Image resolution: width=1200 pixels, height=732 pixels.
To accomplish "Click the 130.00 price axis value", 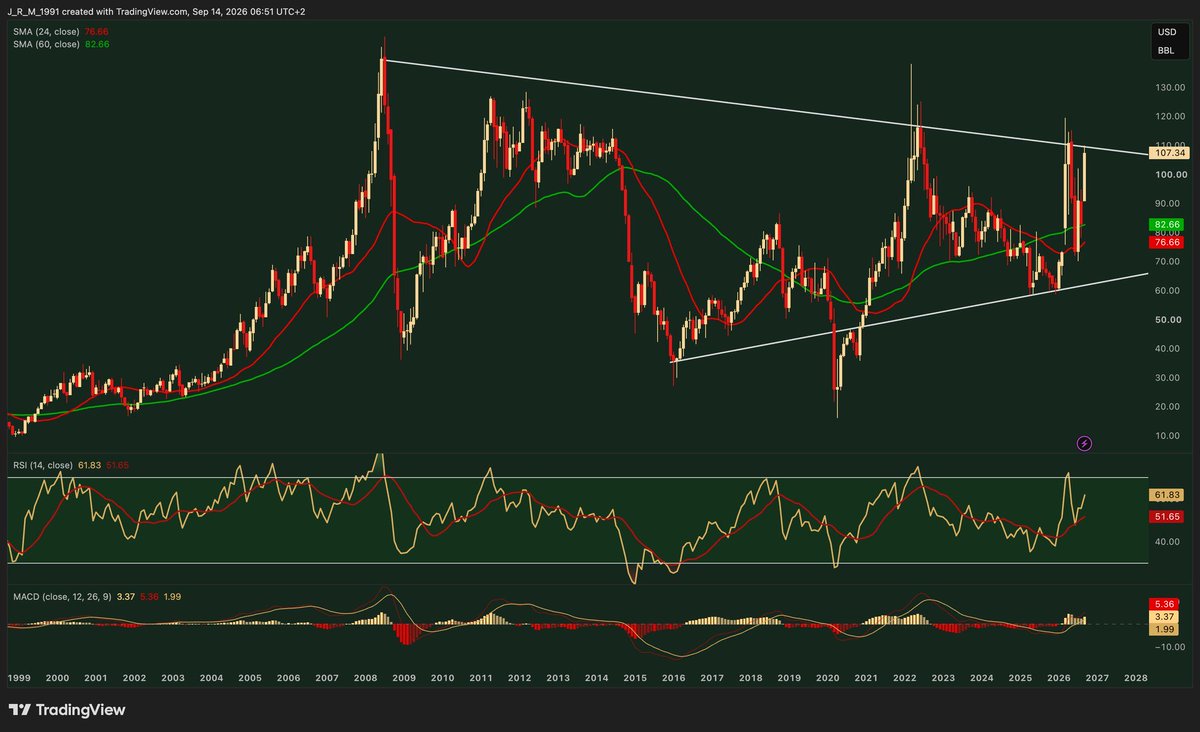I will 1169,87.
